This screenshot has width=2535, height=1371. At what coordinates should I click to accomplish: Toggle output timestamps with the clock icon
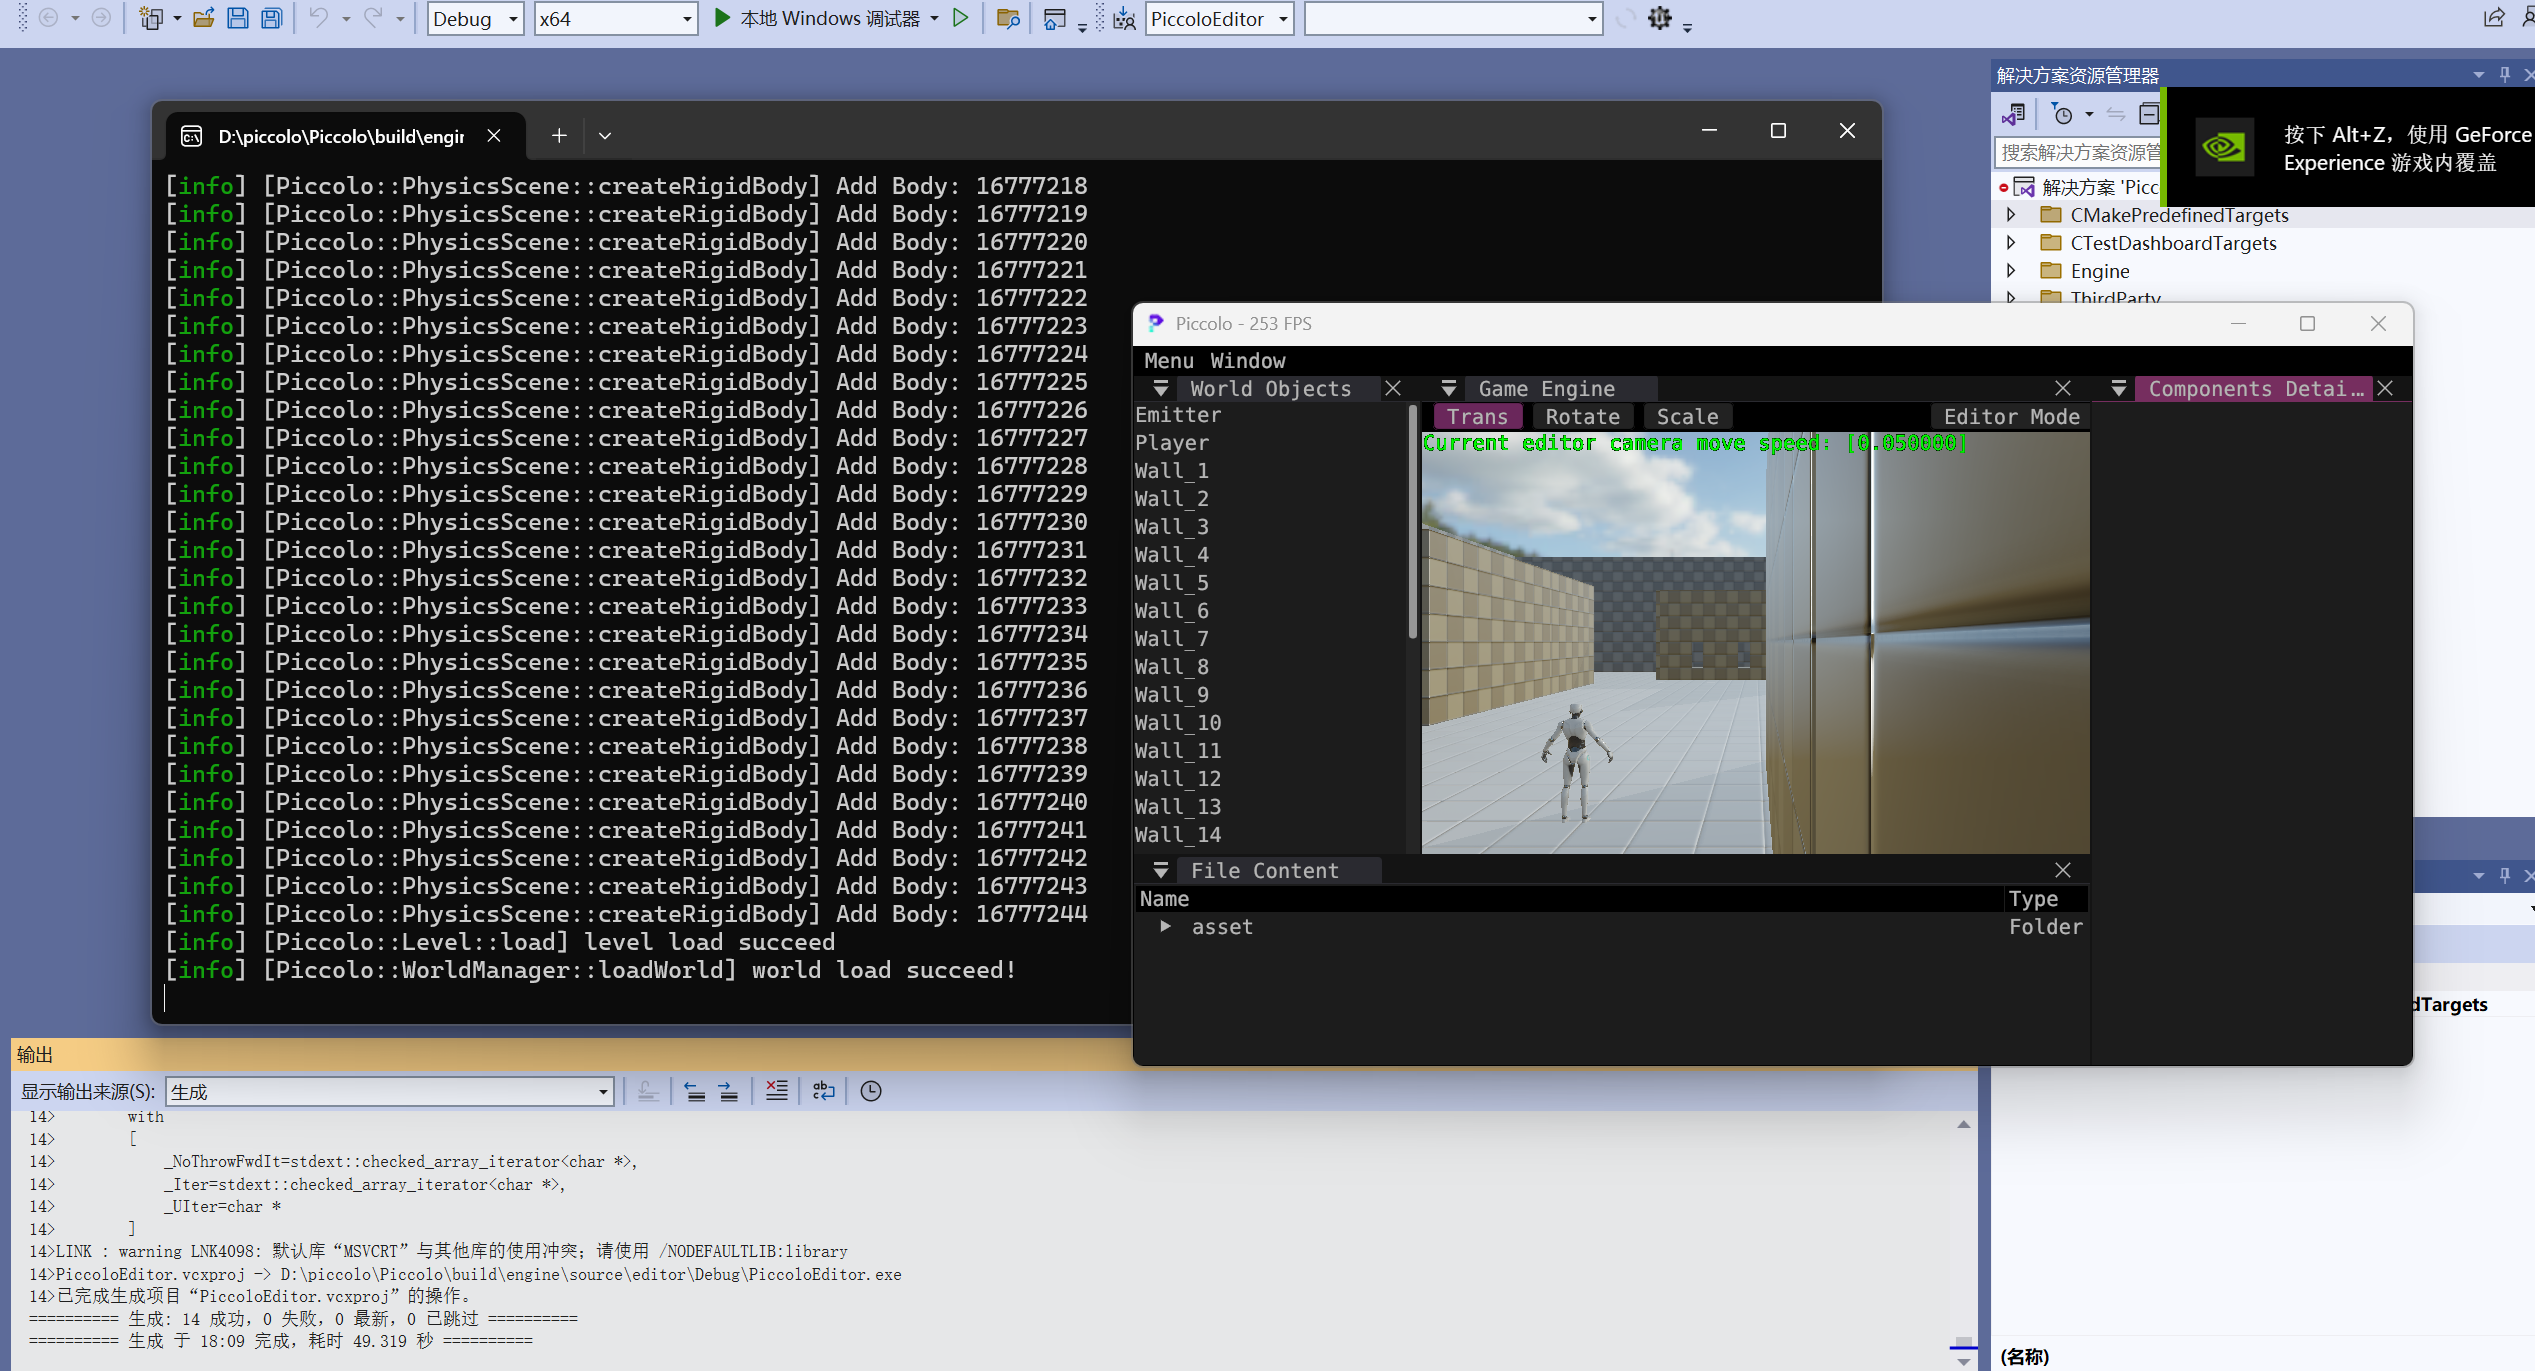point(871,1091)
